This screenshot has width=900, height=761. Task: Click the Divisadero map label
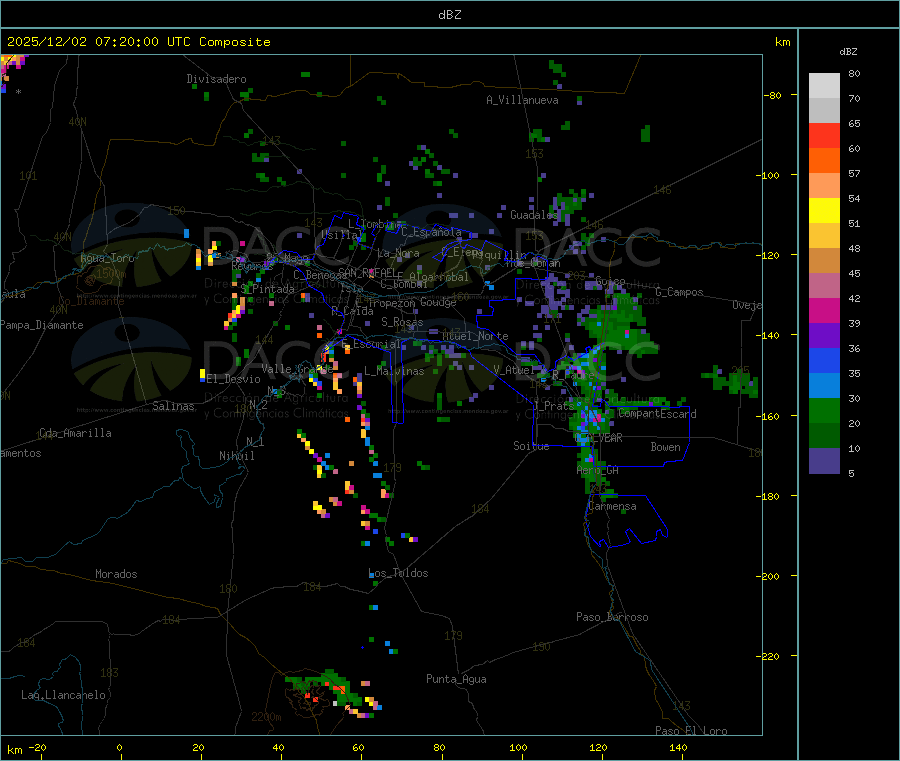coord(216,79)
